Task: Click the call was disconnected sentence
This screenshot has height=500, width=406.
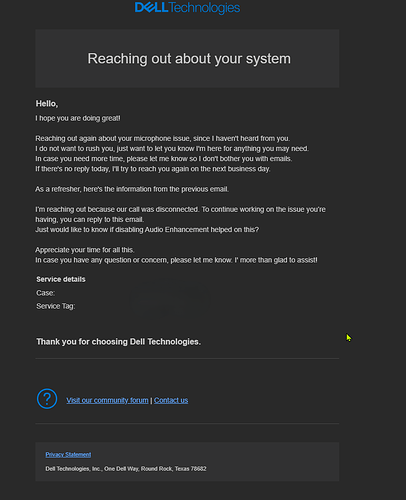Action: tap(180, 214)
